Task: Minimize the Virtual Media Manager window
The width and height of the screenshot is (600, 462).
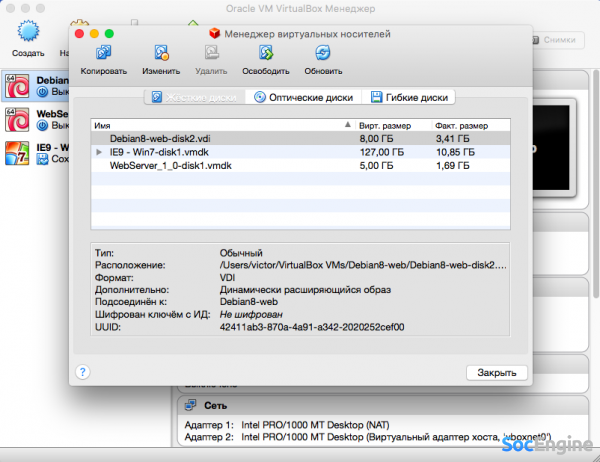Action: 94,34
